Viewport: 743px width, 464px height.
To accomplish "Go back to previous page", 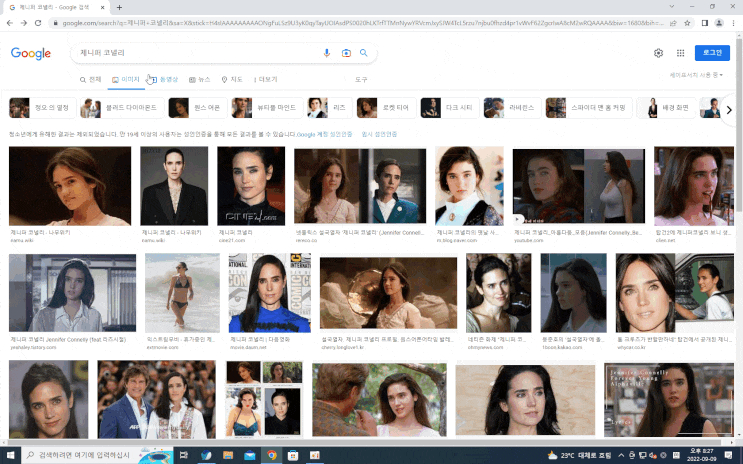I will [x=9, y=23].
